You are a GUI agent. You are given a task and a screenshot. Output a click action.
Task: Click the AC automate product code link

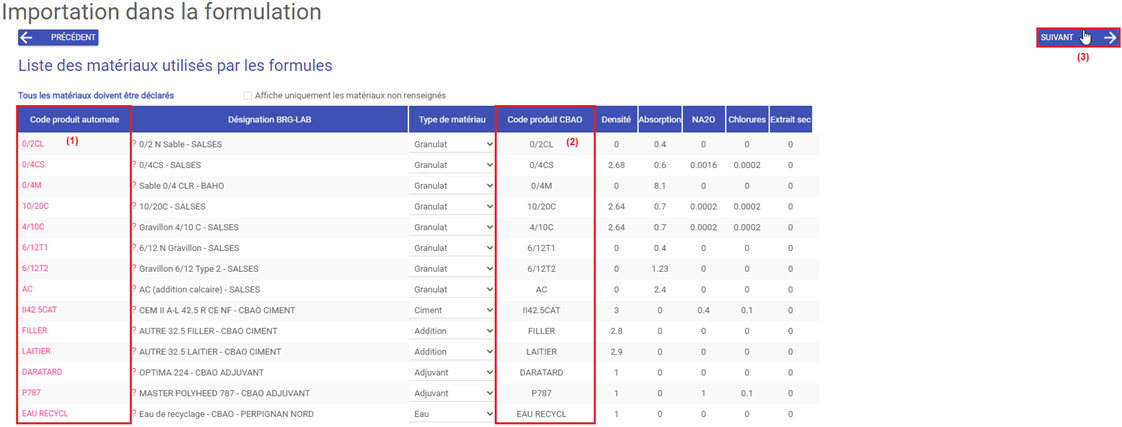pyautogui.click(x=28, y=289)
